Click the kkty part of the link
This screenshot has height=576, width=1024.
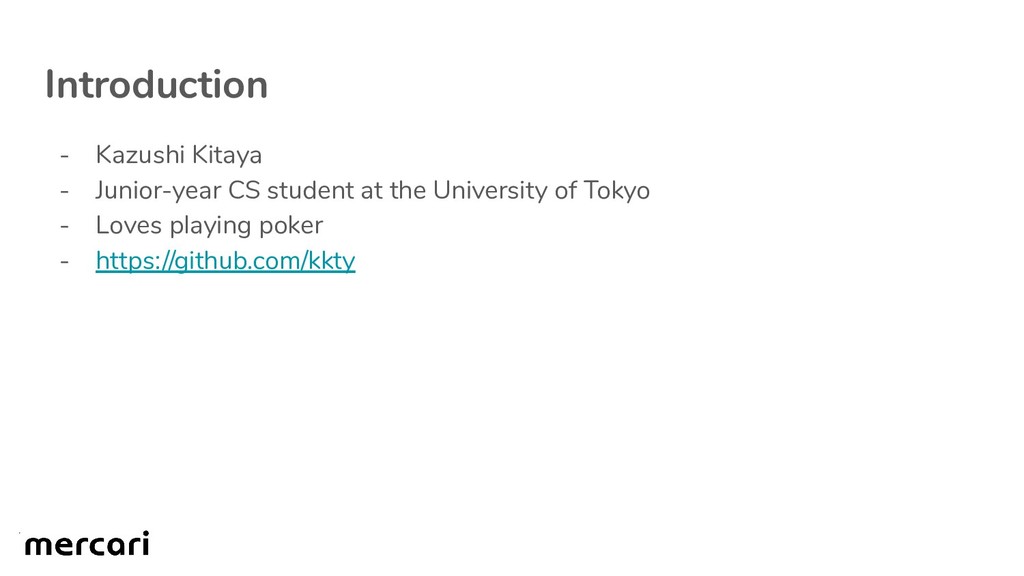point(331,261)
